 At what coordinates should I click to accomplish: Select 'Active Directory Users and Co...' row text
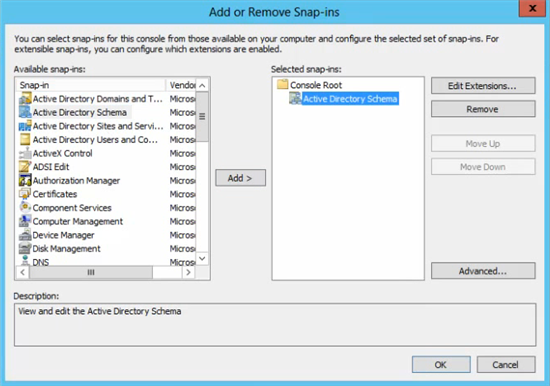click(x=95, y=140)
